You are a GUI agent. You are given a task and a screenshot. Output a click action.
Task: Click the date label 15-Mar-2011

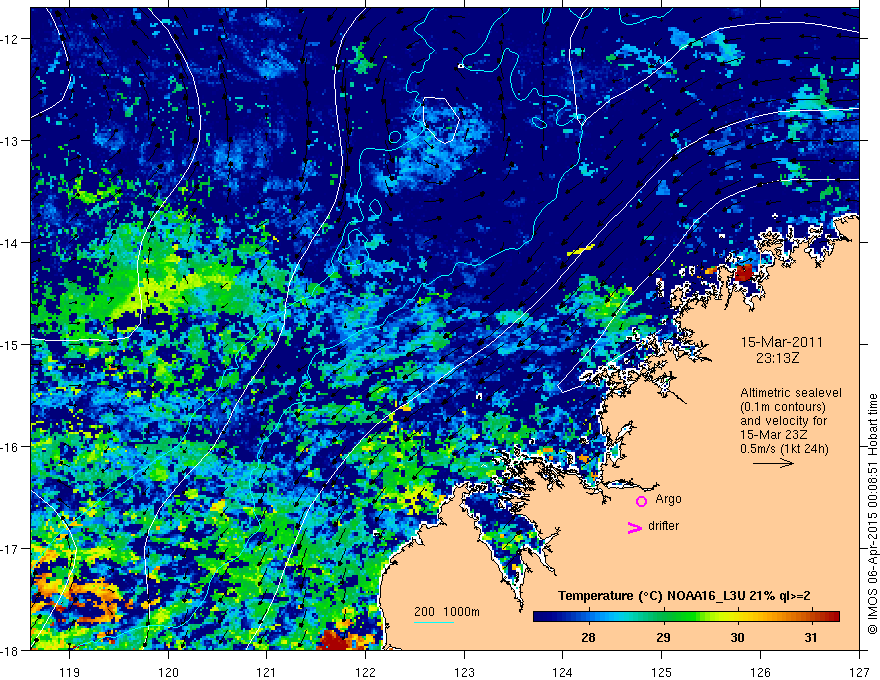782,342
